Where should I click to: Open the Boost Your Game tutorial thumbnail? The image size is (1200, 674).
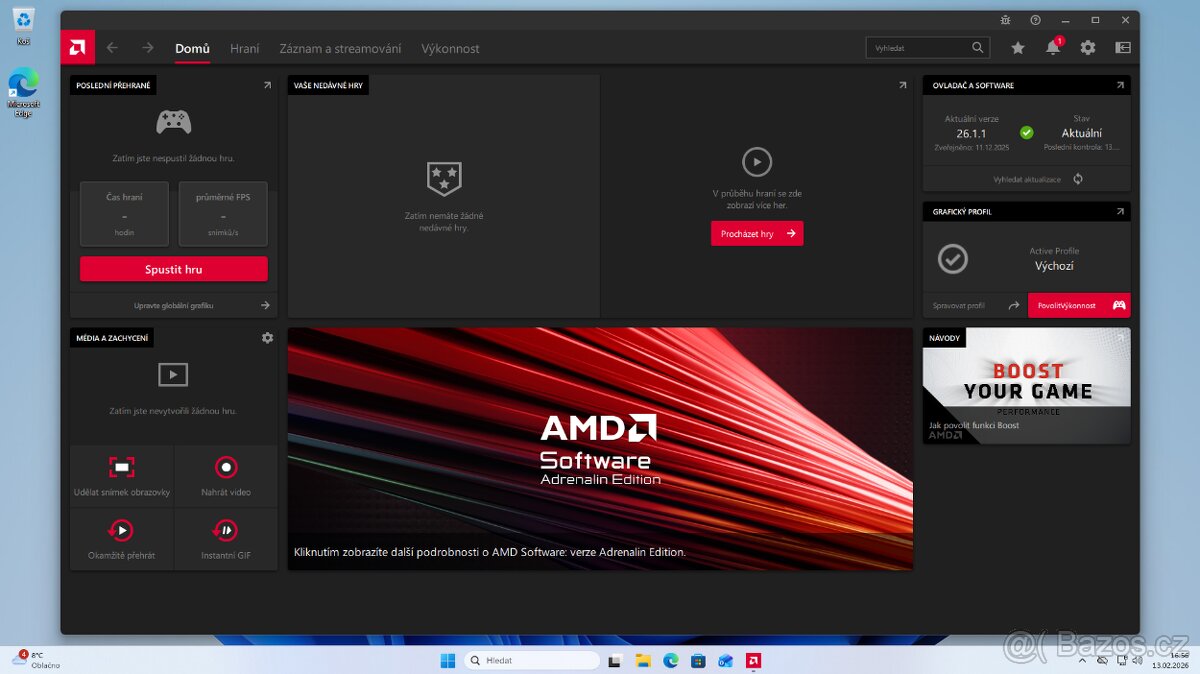pos(1026,386)
